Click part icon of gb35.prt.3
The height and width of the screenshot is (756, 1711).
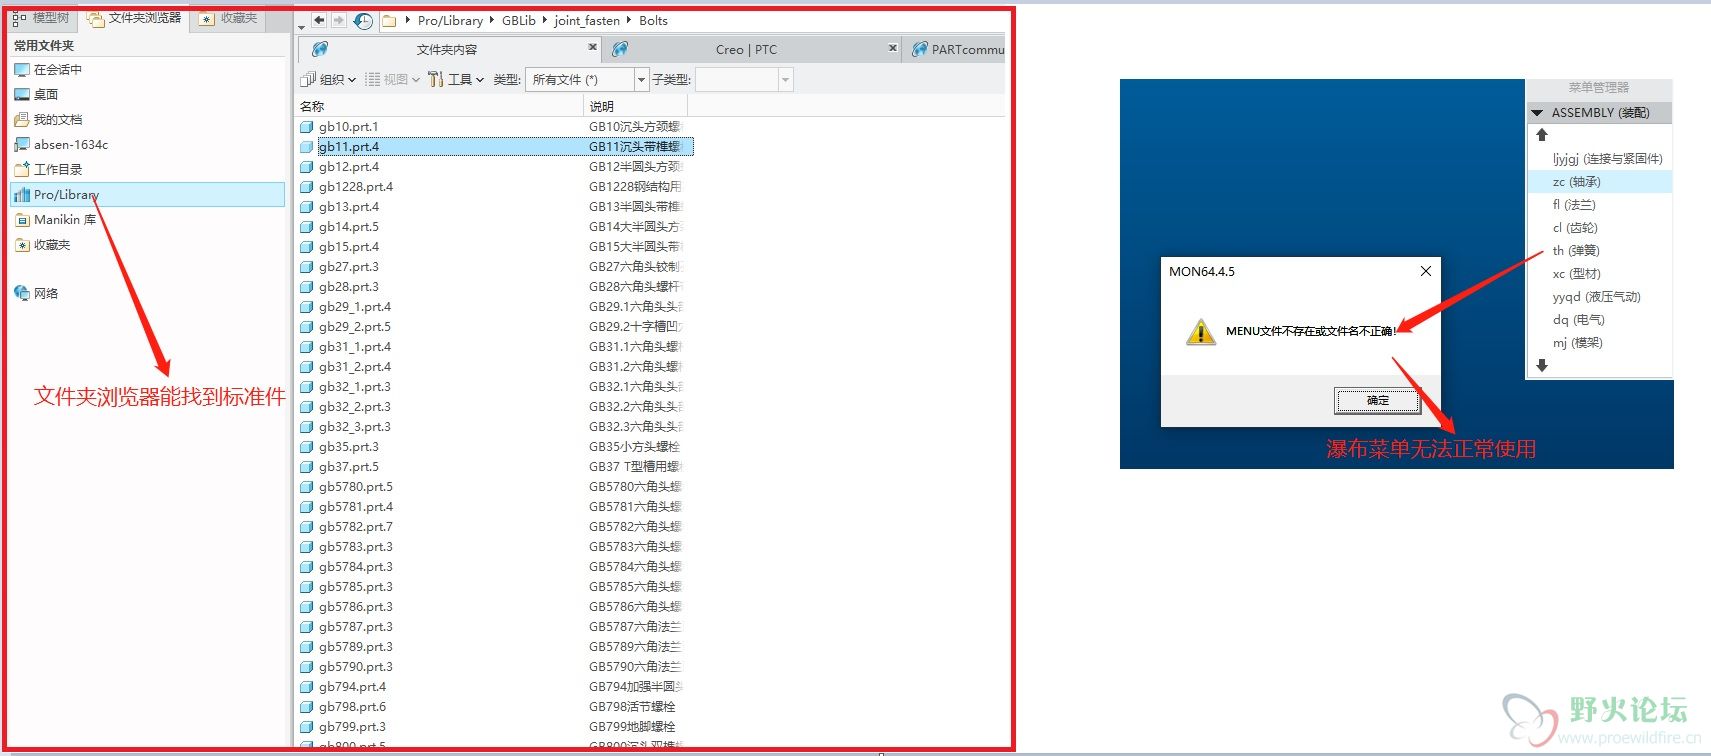pyautogui.click(x=307, y=447)
